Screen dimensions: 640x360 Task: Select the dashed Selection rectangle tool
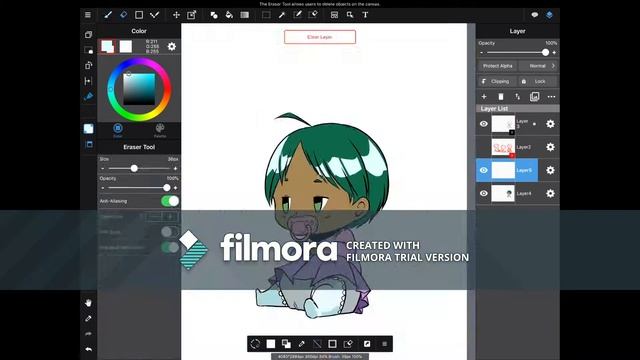(266, 15)
